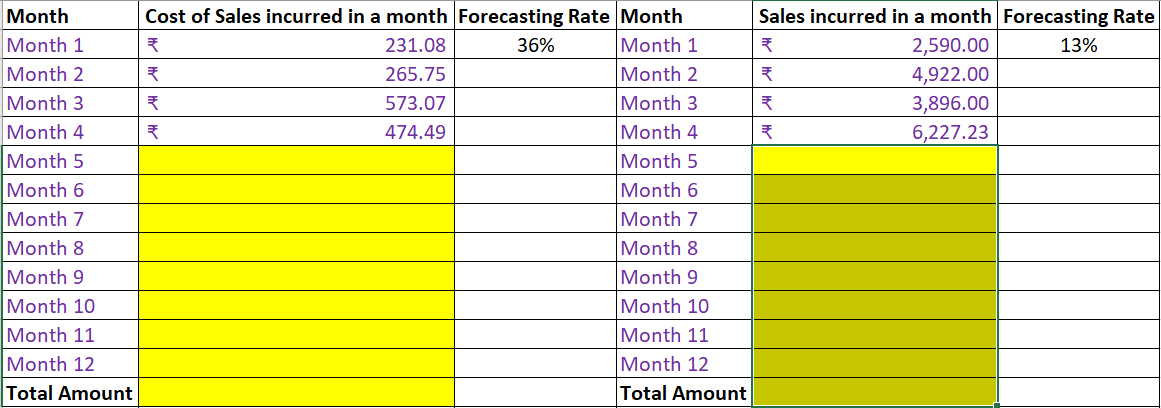Viewport: 1161px width, 408px height.
Task: Select the Forecasting Rate header beside Sales incurred
Action: coord(1078,16)
